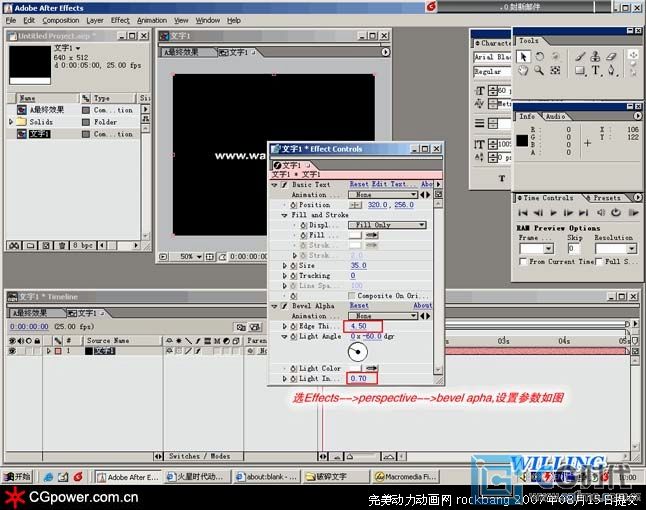Viewport: 646px width, 510px height.
Task: Click the trash icon in Project window
Action: 62,246
